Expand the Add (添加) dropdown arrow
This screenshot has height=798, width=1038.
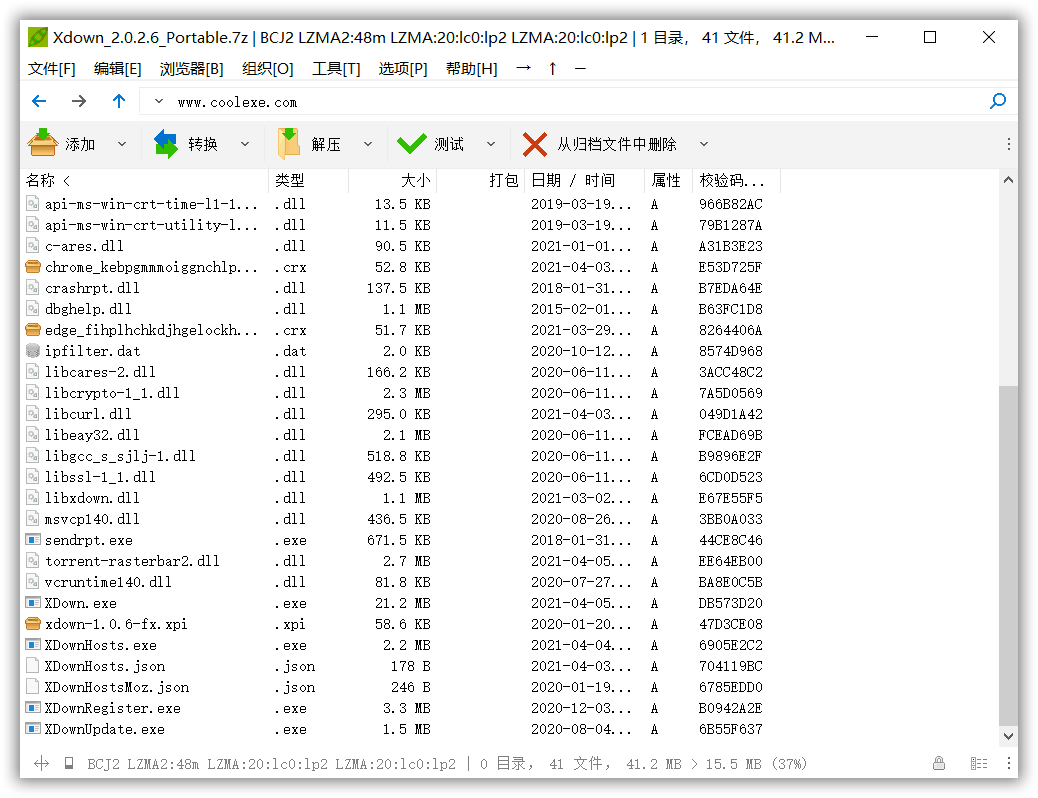coord(122,144)
